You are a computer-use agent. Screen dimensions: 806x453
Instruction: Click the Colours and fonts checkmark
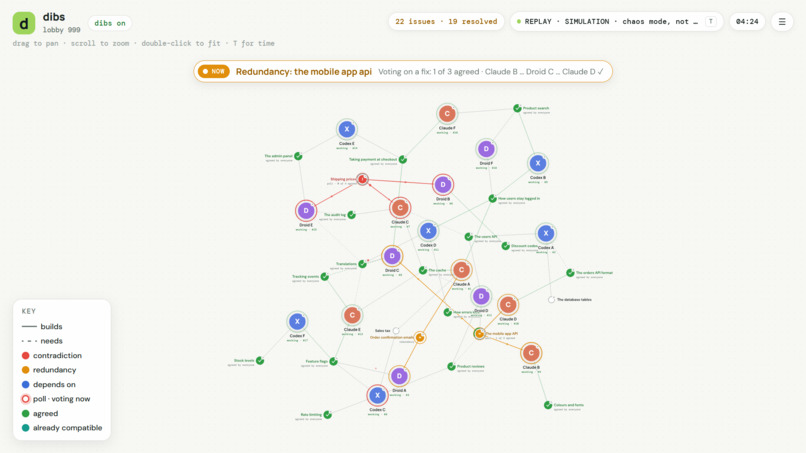(x=548, y=405)
